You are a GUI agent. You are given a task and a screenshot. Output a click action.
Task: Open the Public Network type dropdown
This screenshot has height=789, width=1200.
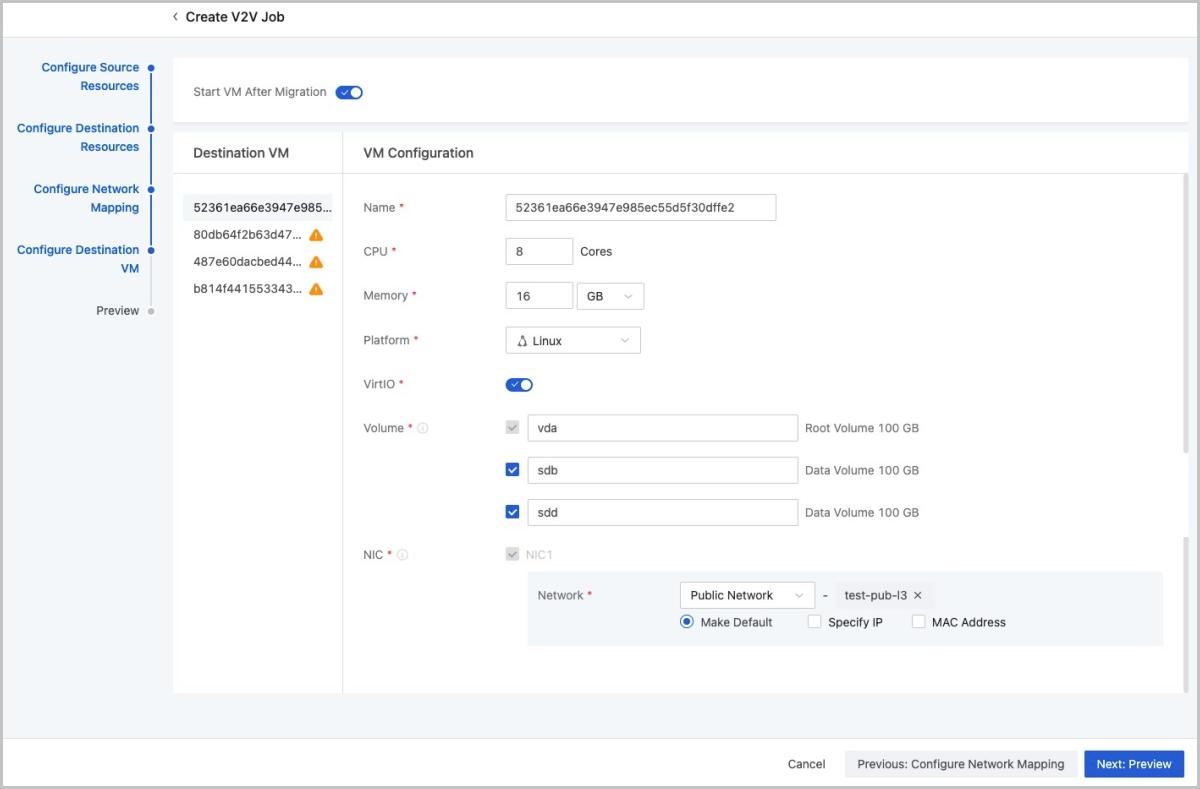tap(746, 595)
